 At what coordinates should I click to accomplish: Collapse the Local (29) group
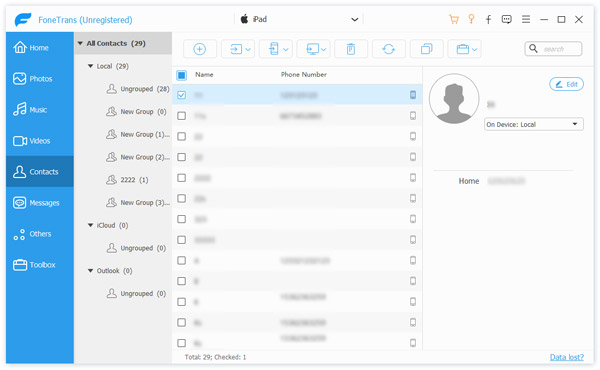pyautogui.click(x=91, y=66)
